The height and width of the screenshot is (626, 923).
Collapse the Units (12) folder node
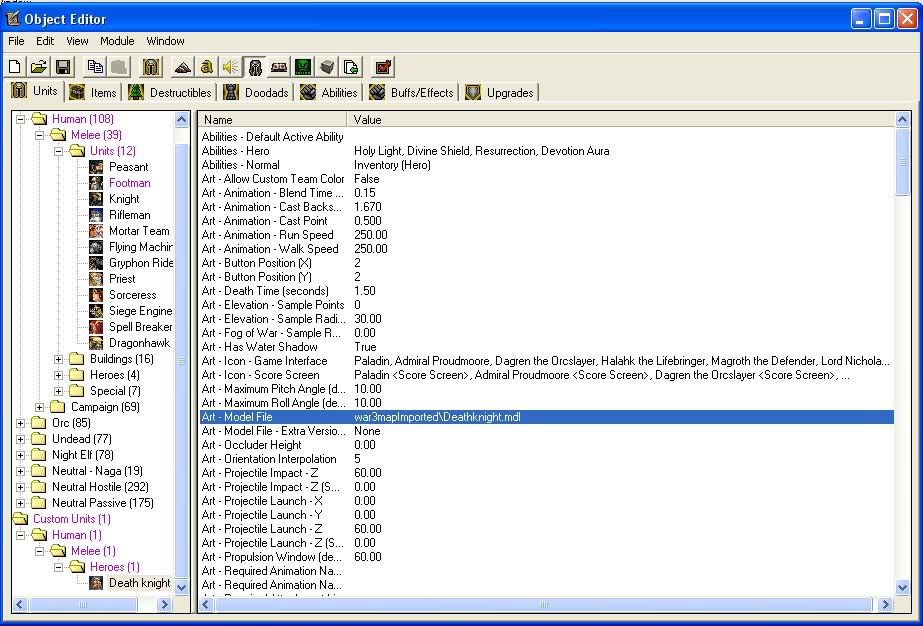pyautogui.click(x=58, y=151)
